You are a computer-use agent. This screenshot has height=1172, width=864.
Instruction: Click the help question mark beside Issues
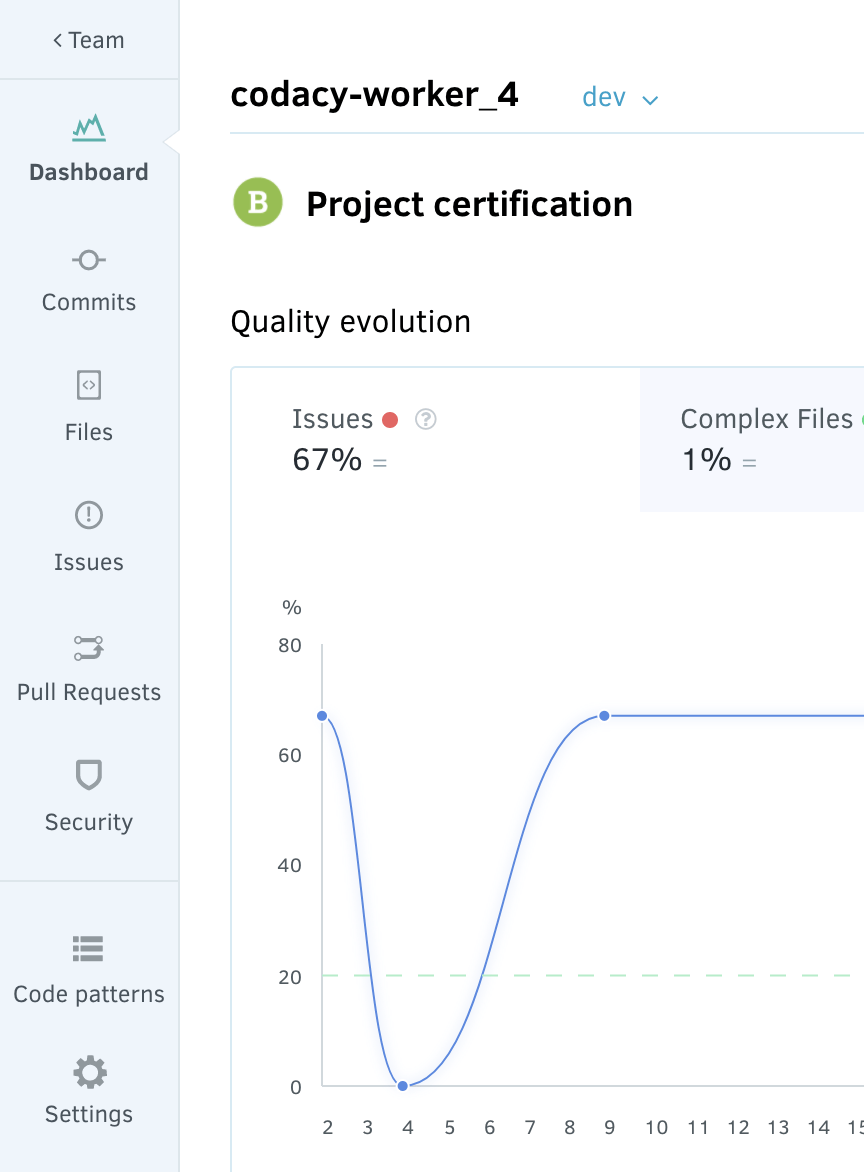click(x=426, y=420)
